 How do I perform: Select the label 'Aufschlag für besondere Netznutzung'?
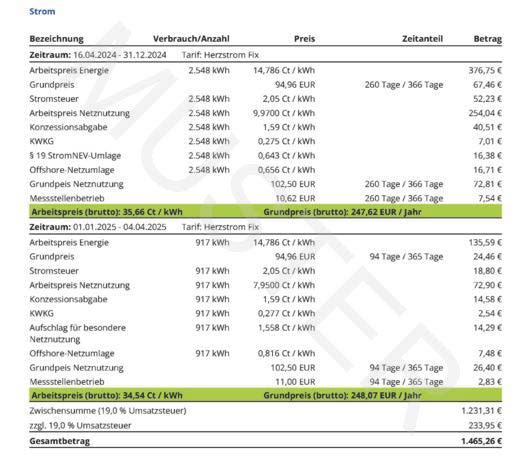[x=77, y=334]
